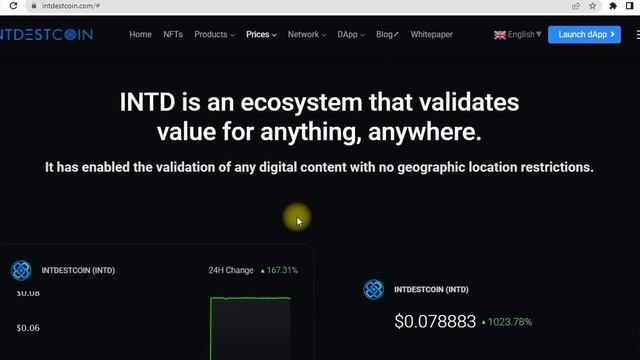
Task: Expand the Prices dropdown menu
Action: coord(261,35)
